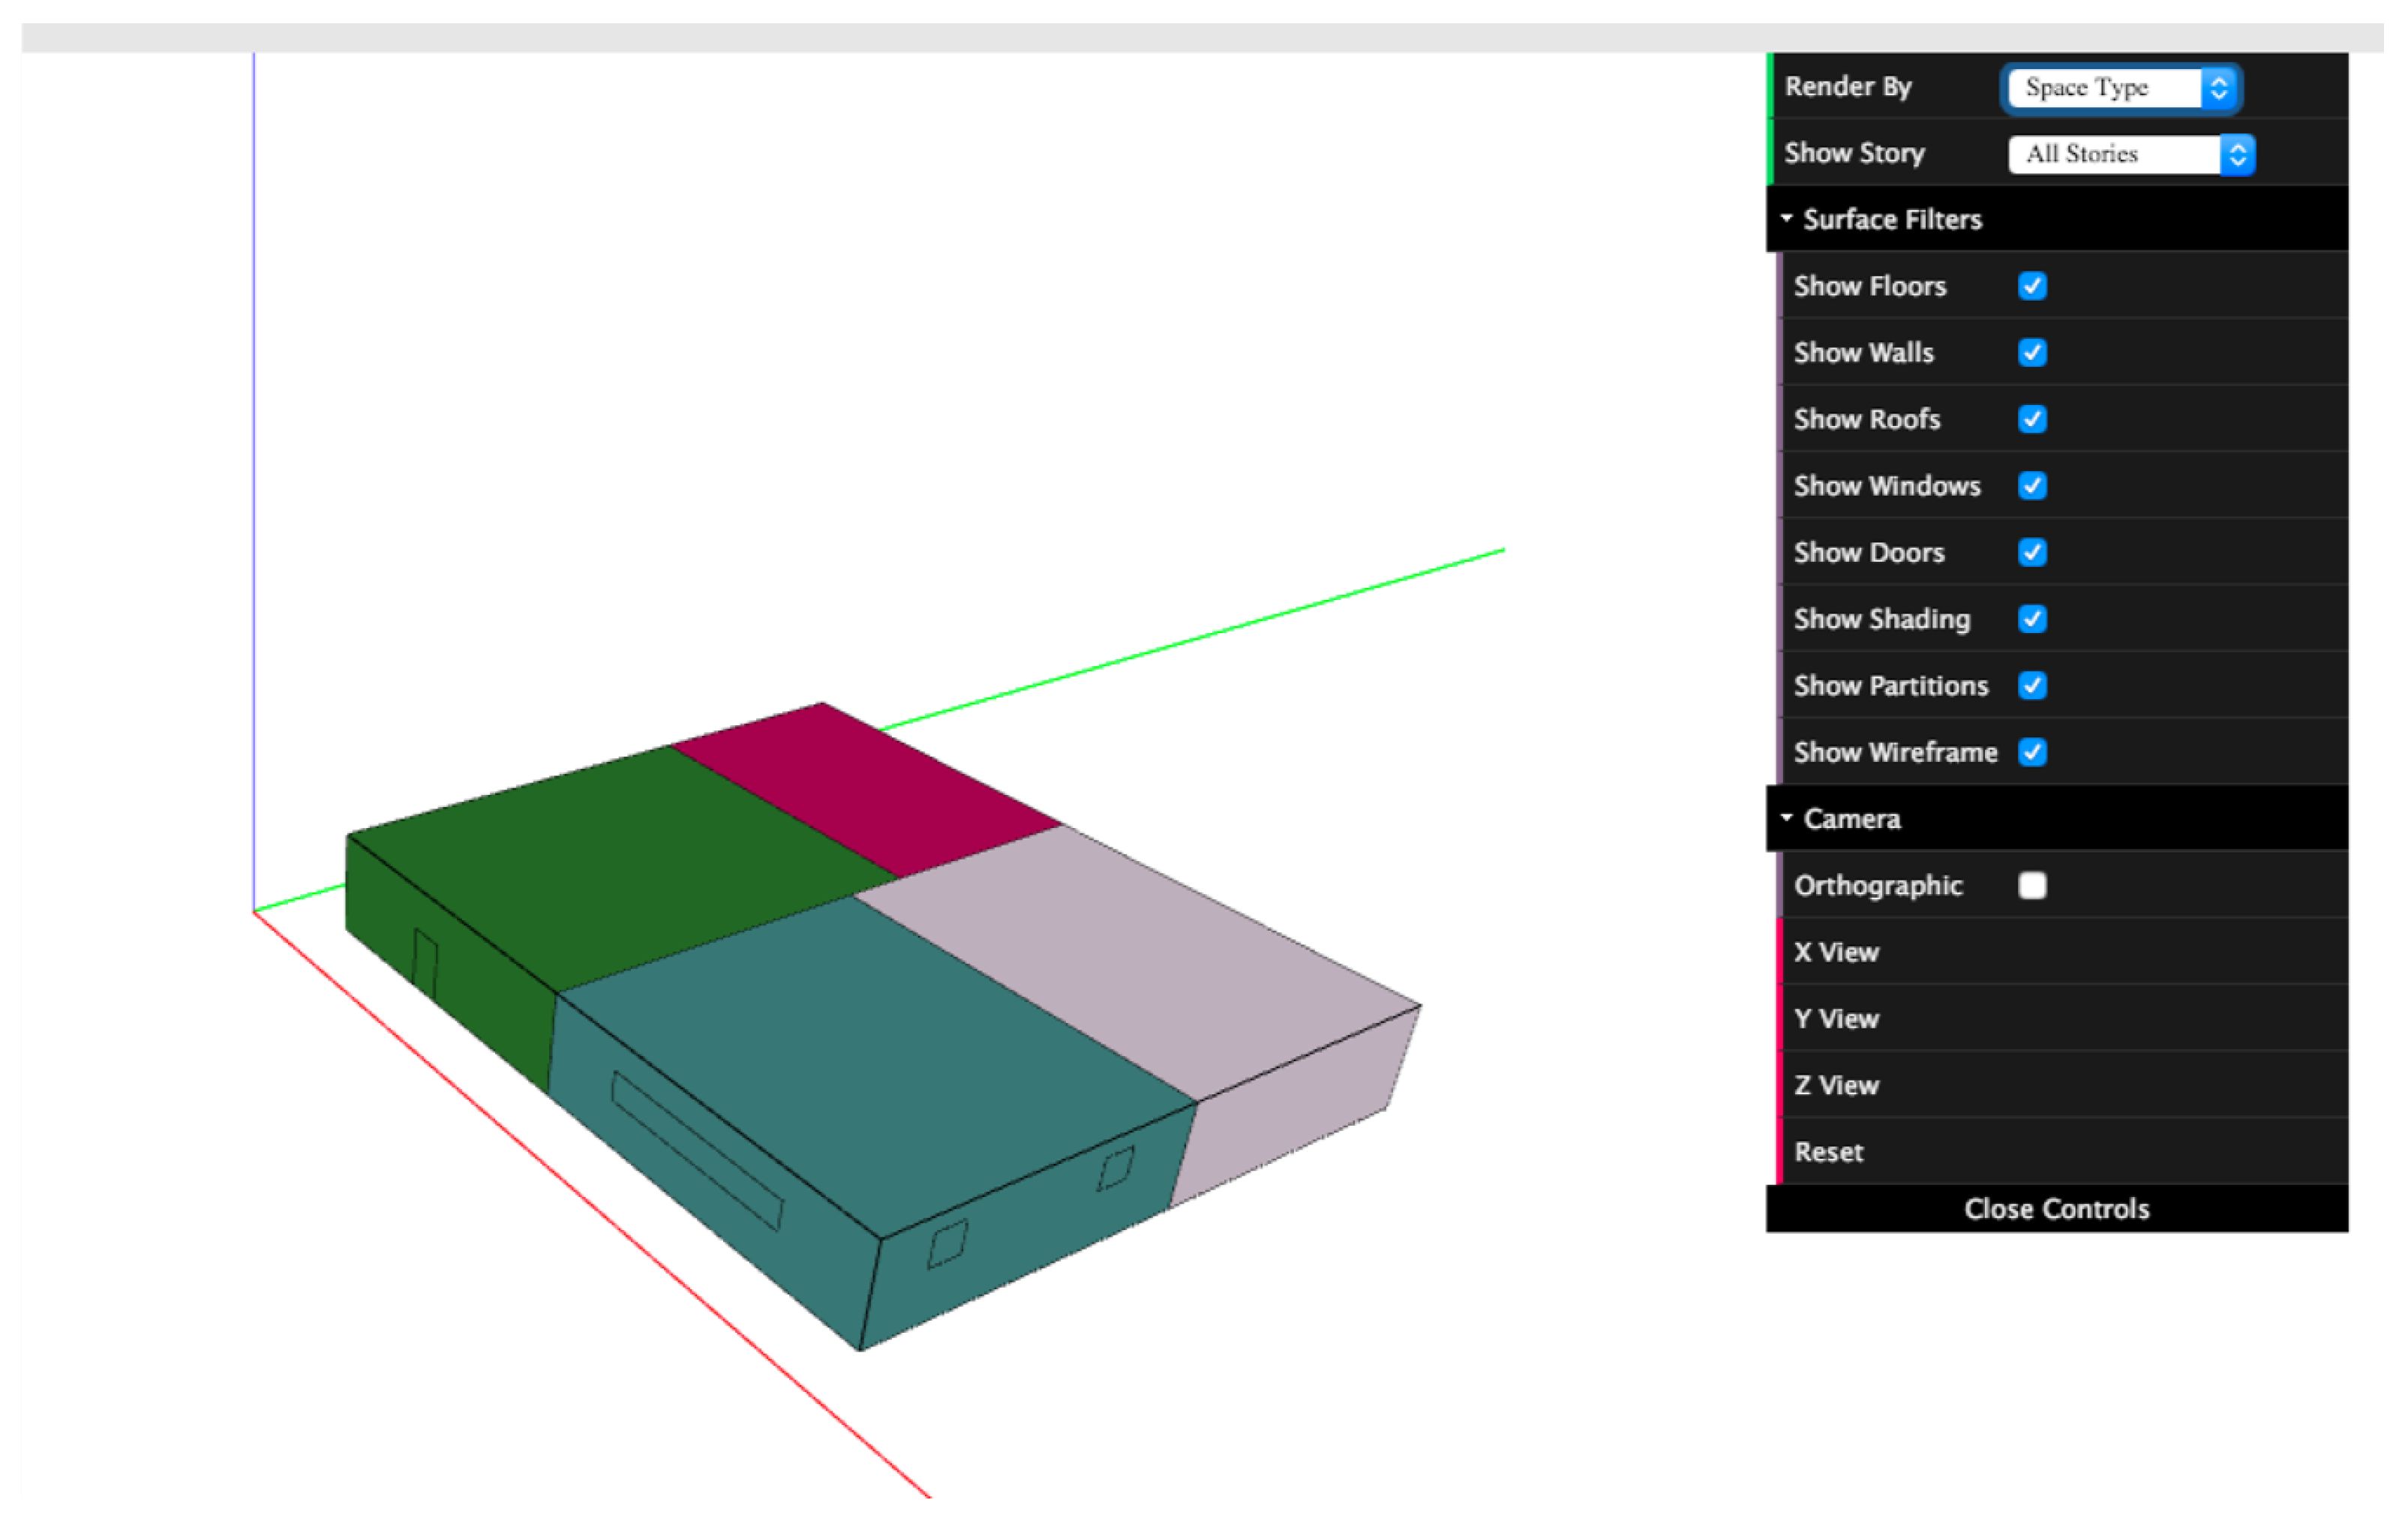Toggle the Show Walls checkbox
Screen dimensions: 2408x1530
pyautogui.click(x=2033, y=353)
